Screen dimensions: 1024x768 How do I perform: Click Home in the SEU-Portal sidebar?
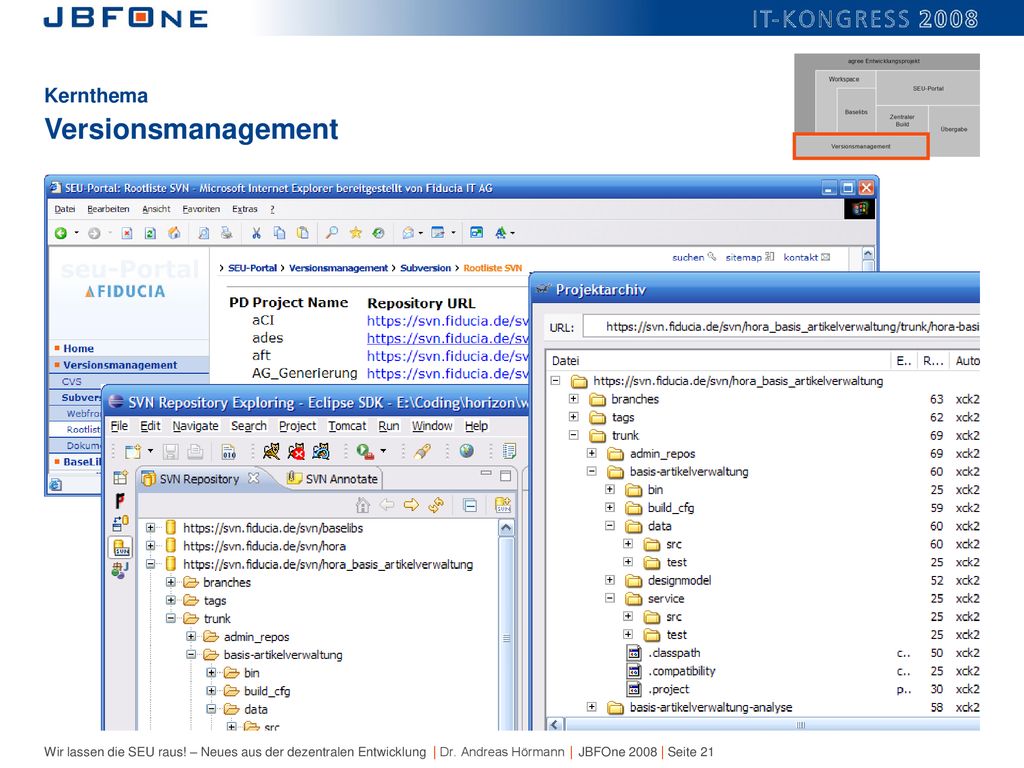coord(78,348)
